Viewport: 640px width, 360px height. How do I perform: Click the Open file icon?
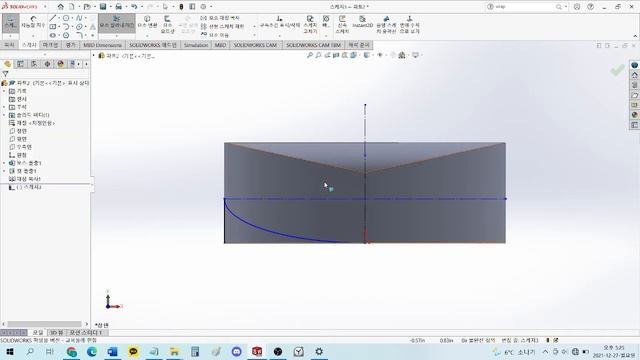point(87,7)
